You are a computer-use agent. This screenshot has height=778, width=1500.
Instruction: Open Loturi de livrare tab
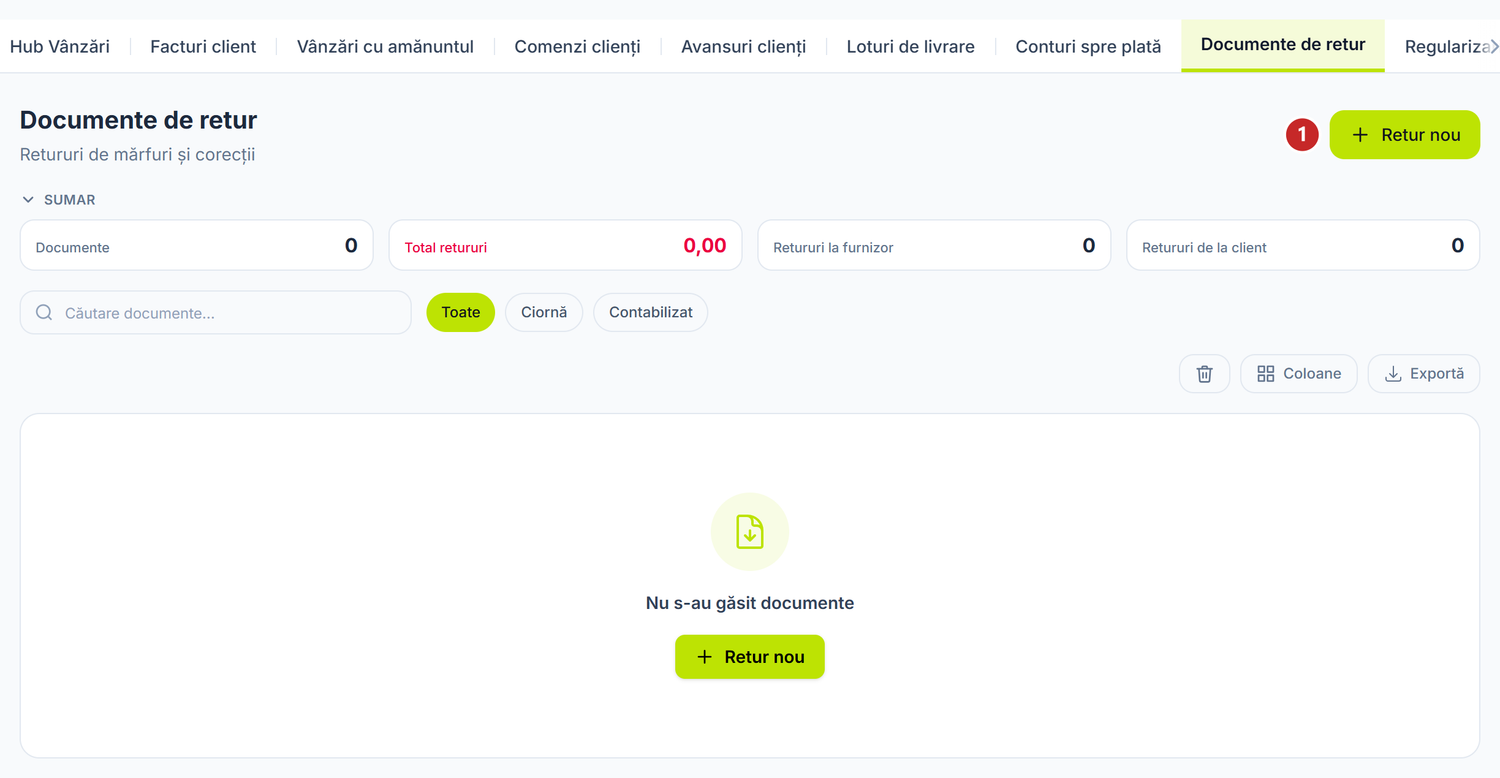coord(911,46)
